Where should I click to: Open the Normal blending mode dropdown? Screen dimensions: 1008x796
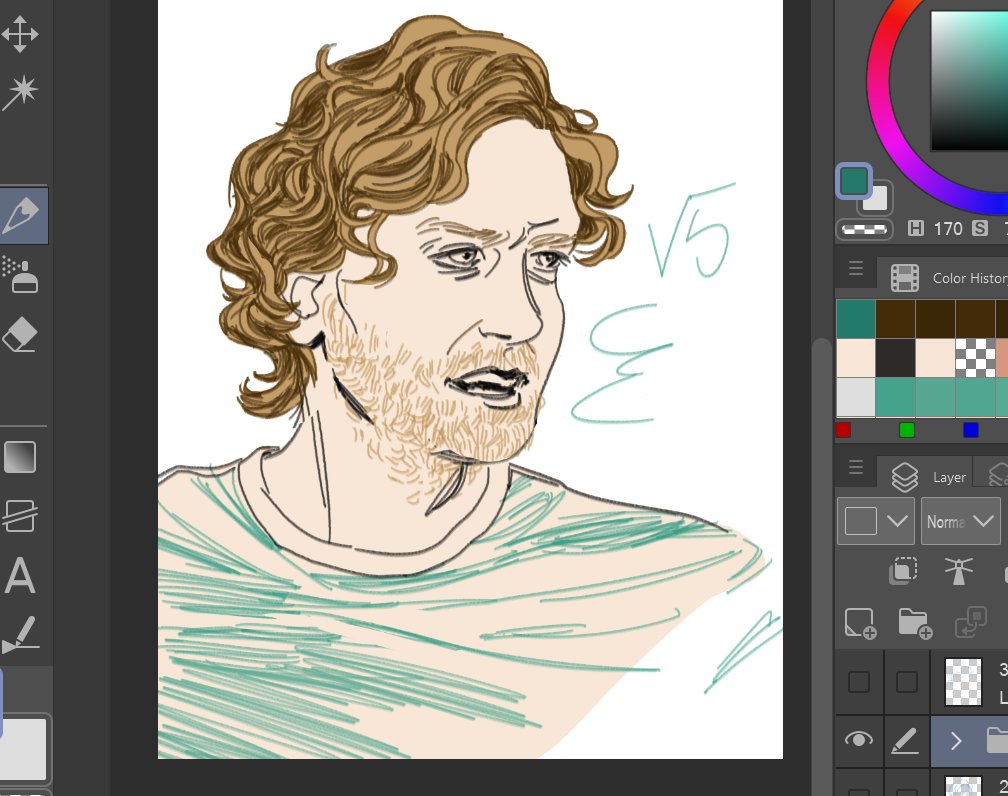960,521
